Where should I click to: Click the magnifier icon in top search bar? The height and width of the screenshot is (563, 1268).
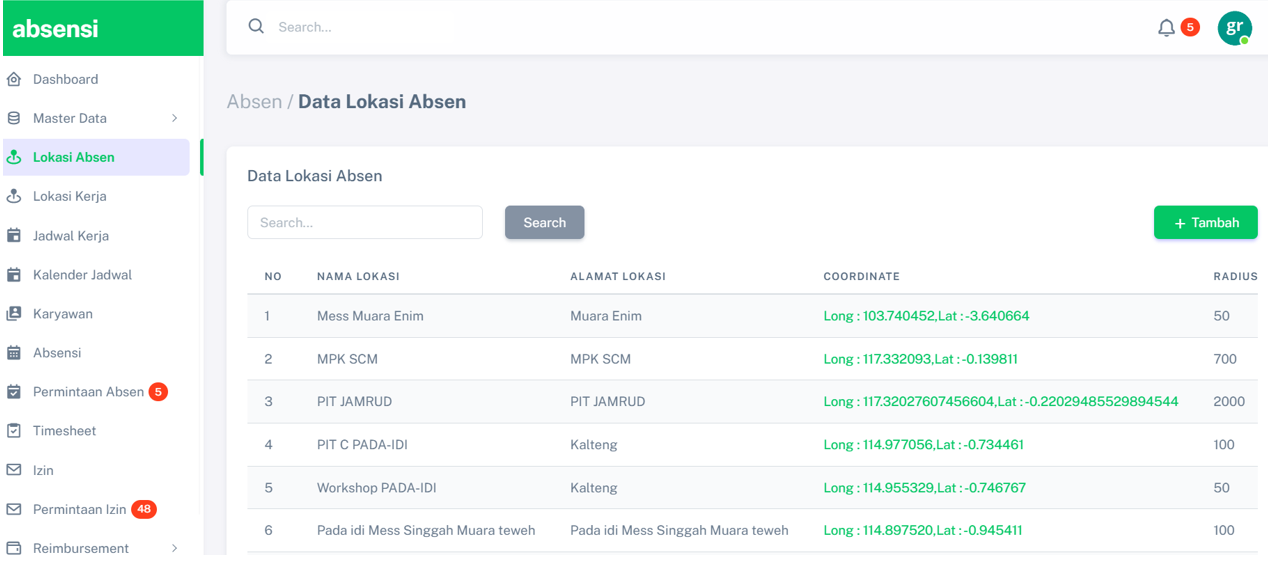256,27
